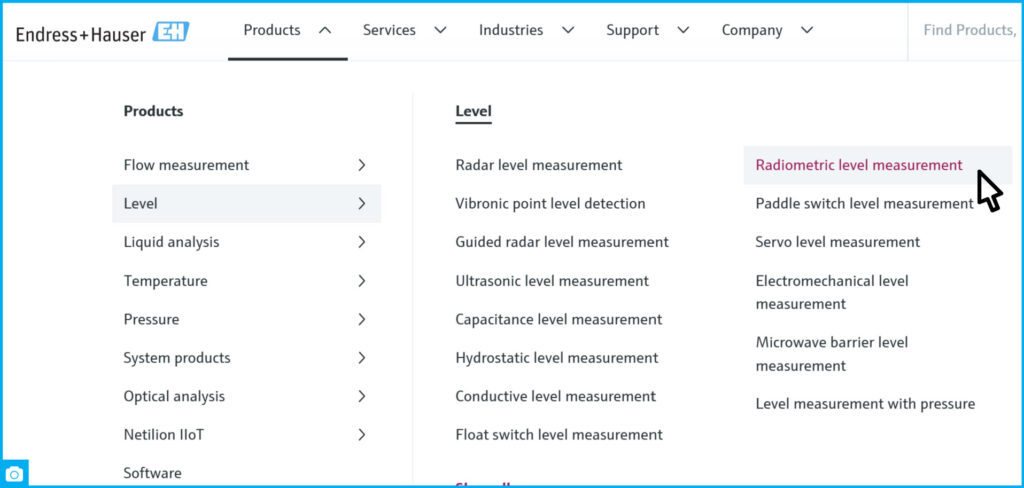Select Vibronic point level detection

pyautogui.click(x=550, y=203)
